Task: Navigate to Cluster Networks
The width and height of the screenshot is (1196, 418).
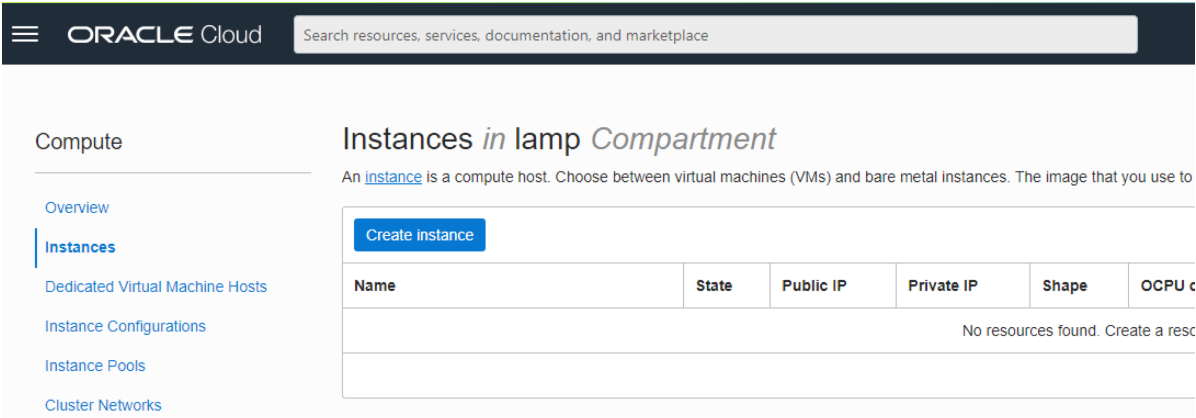Action: coord(103,405)
